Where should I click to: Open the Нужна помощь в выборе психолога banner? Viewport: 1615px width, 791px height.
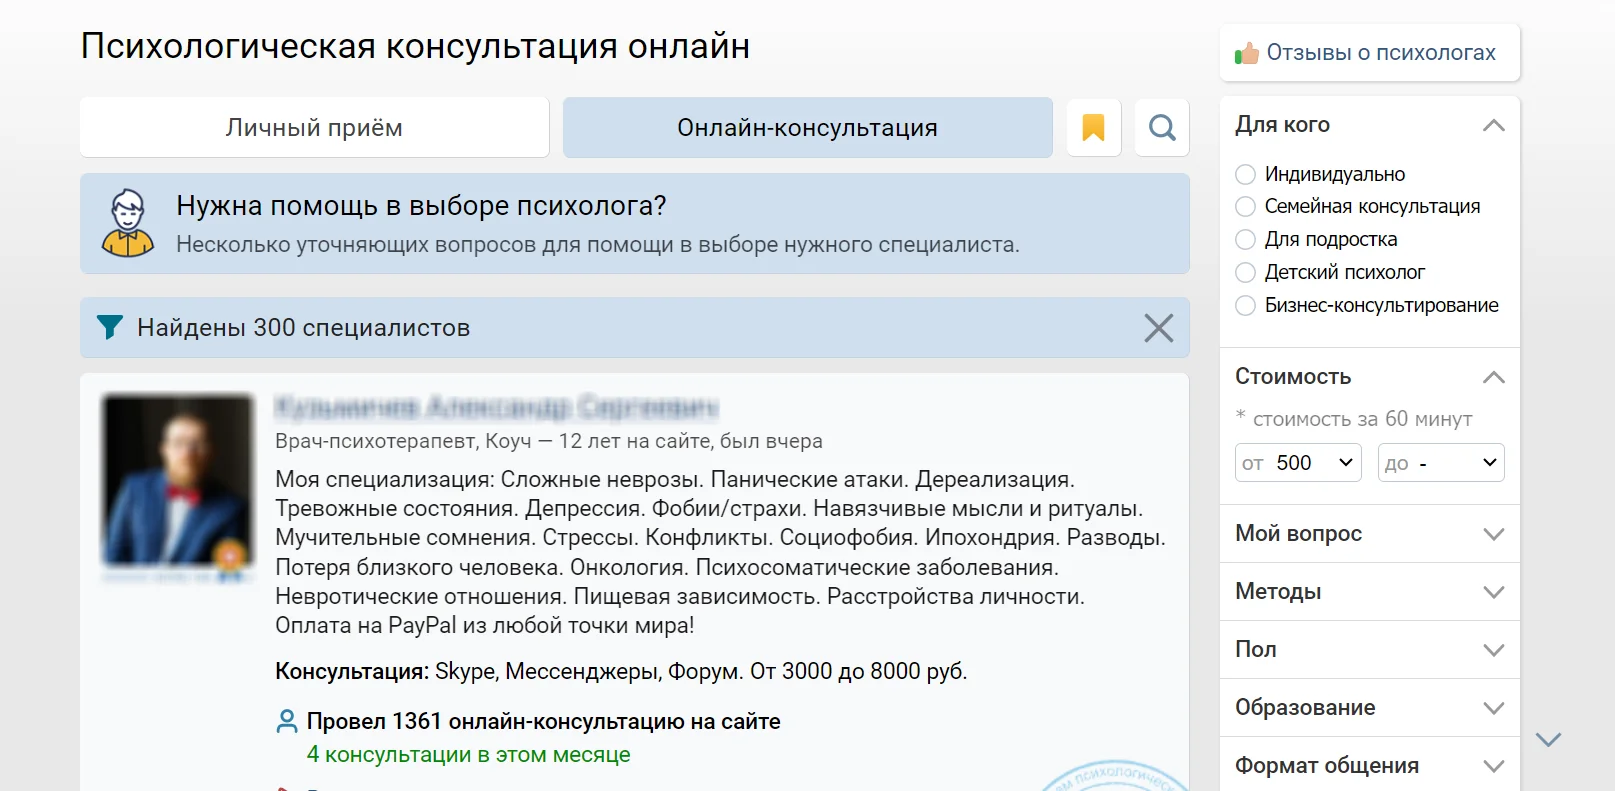click(635, 224)
